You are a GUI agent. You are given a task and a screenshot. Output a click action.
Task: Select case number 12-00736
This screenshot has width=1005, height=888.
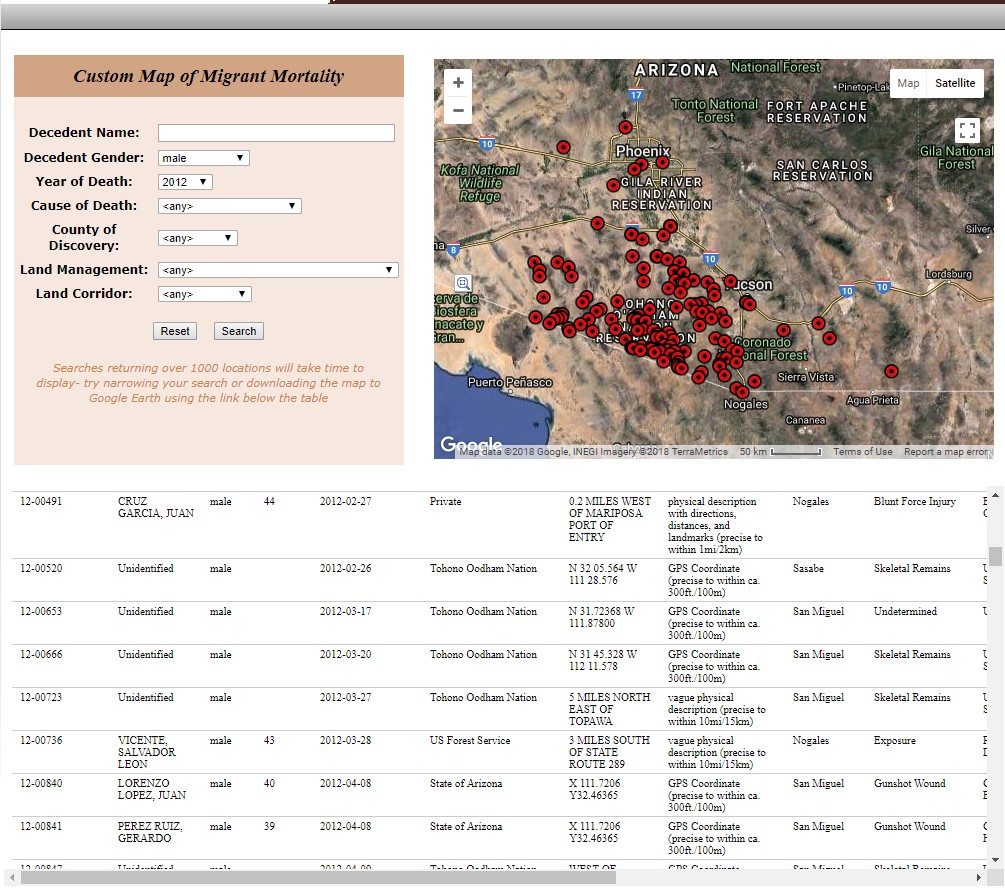pyautogui.click(x=41, y=740)
